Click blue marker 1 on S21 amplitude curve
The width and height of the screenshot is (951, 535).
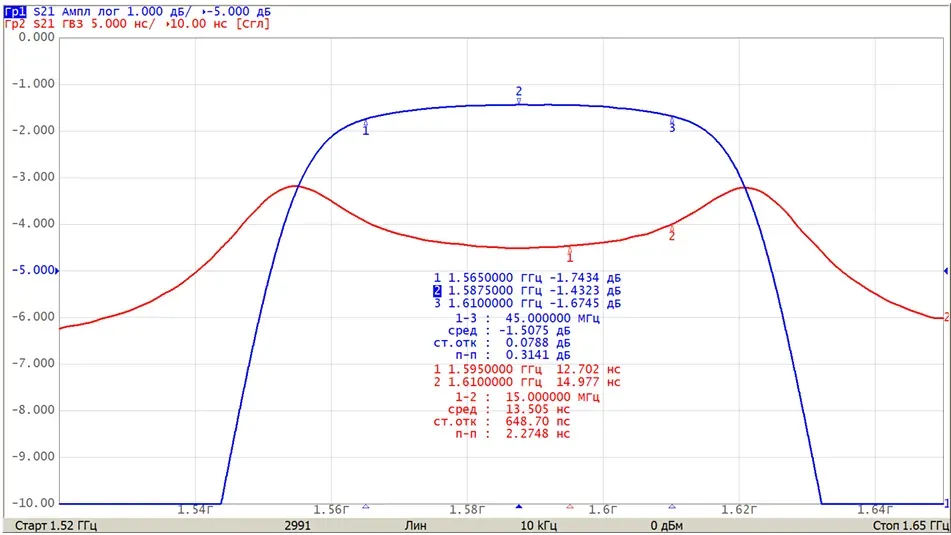pyautogui.click(x=366, y=129)
